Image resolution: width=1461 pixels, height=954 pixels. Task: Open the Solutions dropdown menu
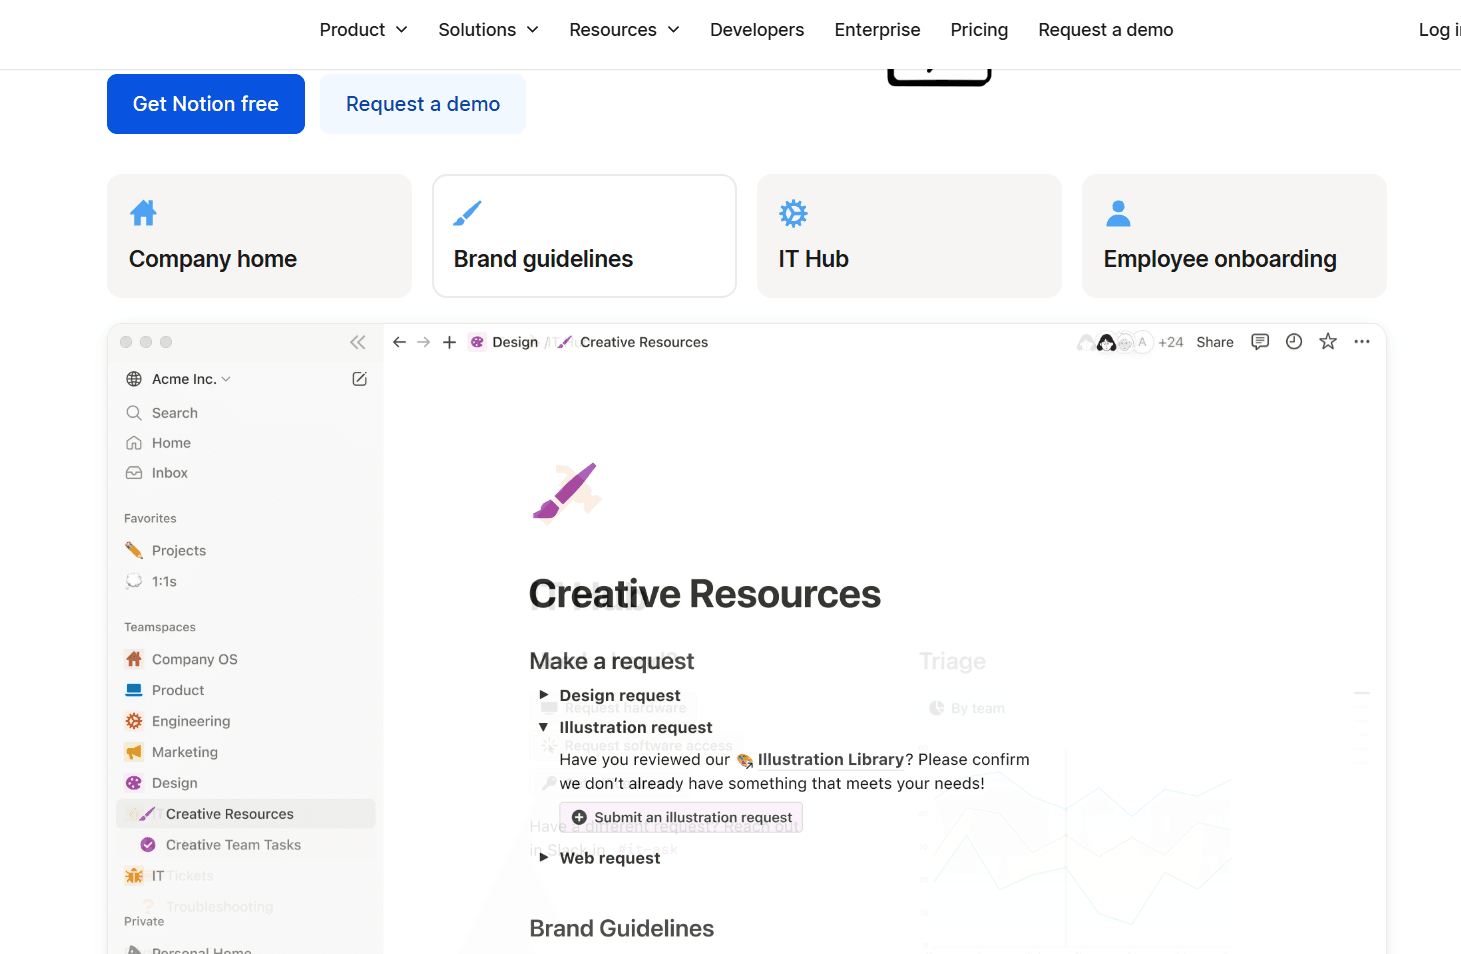(489, 30)
